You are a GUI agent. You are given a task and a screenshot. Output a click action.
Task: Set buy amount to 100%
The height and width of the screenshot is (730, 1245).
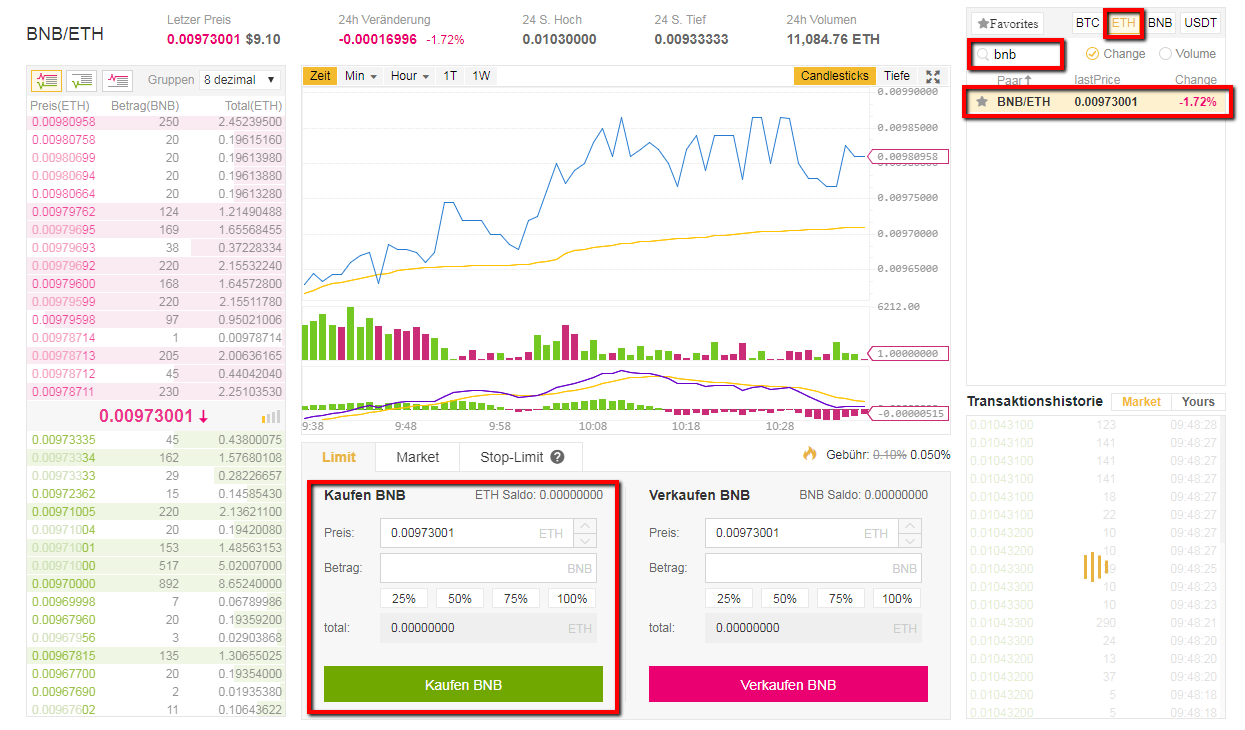(572, 598)
